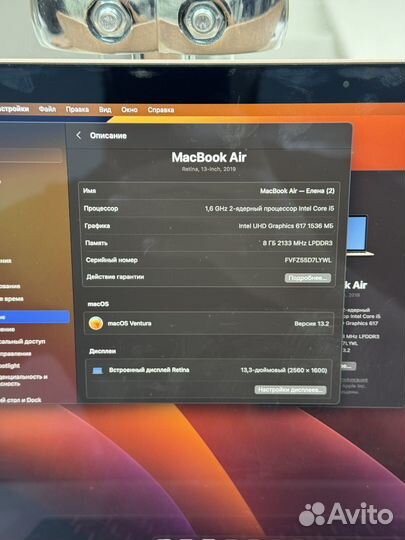Click the Серийный номер label
The image size is (405, 540).
(112, 260)
